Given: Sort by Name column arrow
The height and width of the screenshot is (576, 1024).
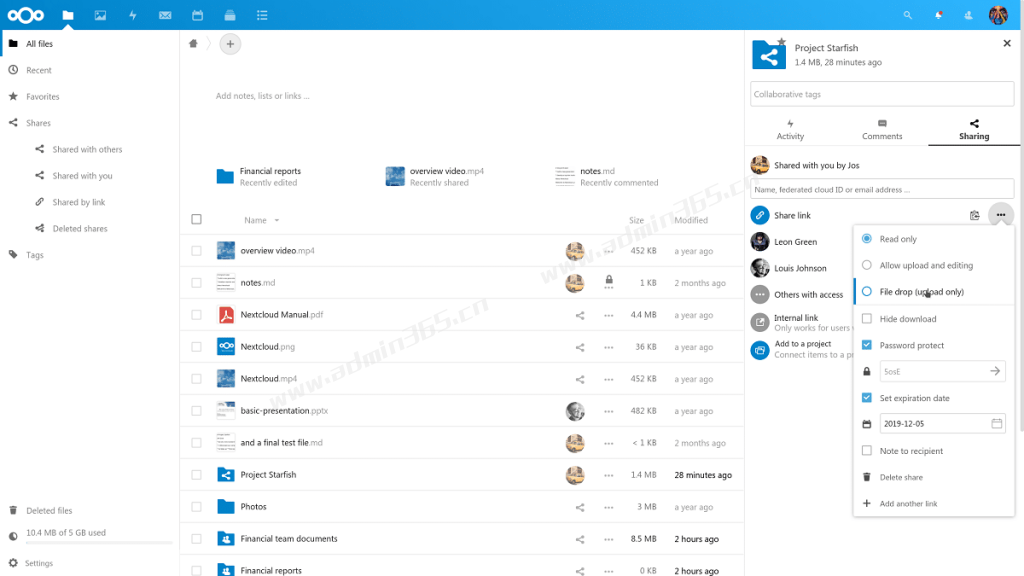Looking at the screenshot, I should tap(277, 220).
